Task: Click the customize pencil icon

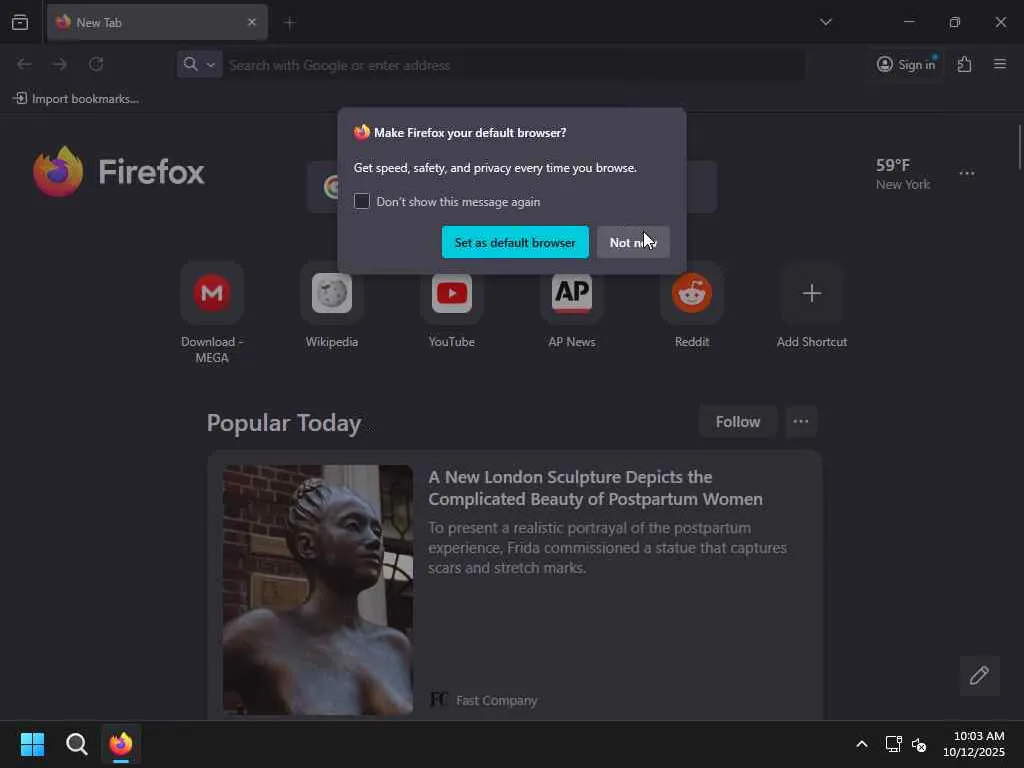Action: pos(978,675)
